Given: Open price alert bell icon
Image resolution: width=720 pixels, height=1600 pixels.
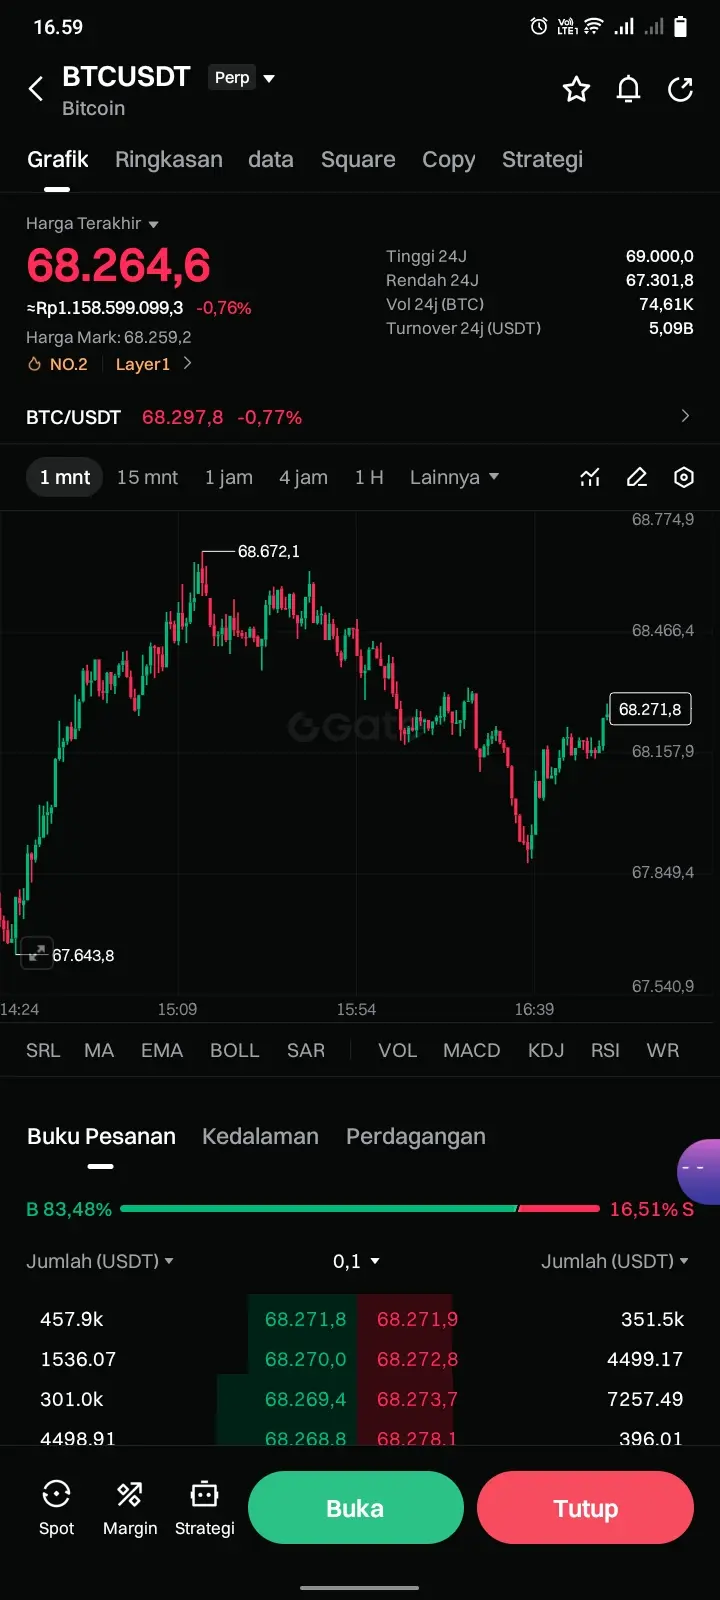Looking at the screenshot, I should (x=628, y=90).
